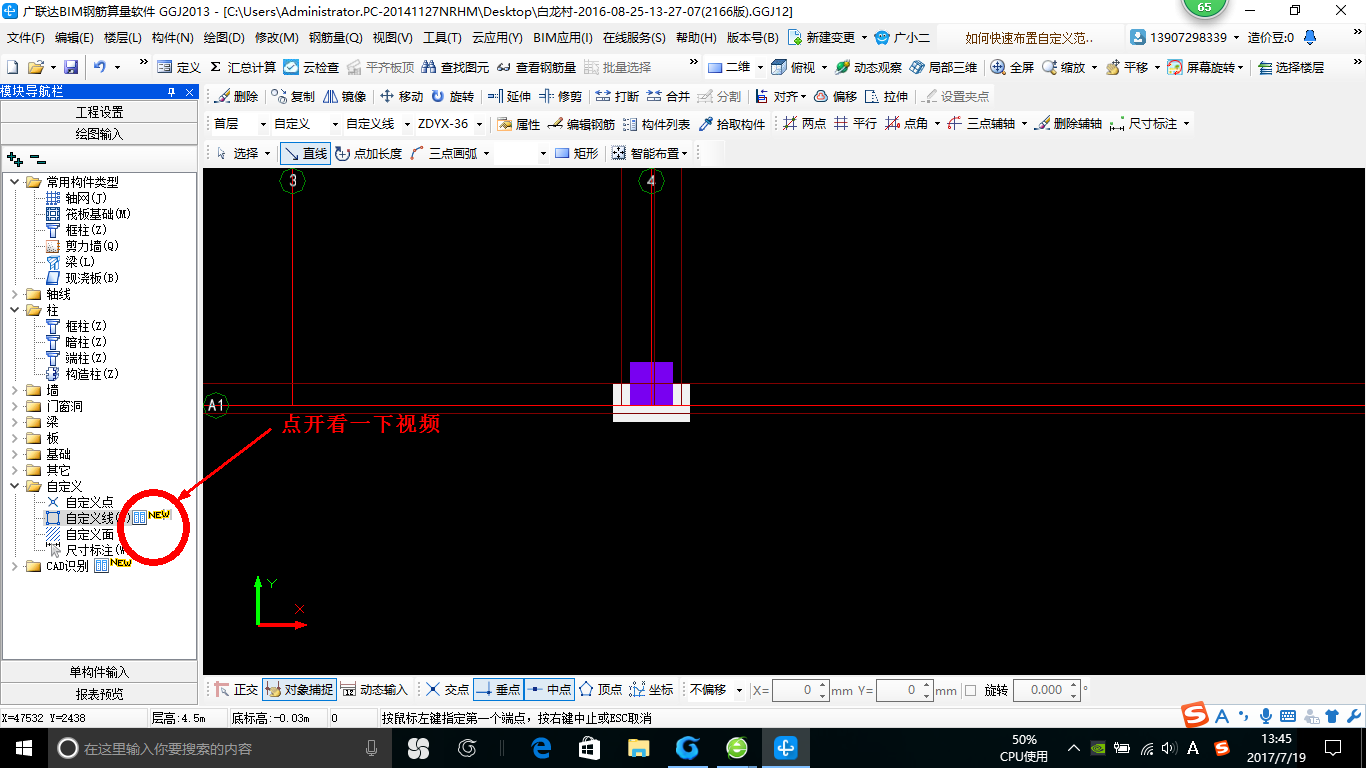The width and height of the screenshot is (1366, 768).
Task: Click the save file icon
Action: click(71, 67)
